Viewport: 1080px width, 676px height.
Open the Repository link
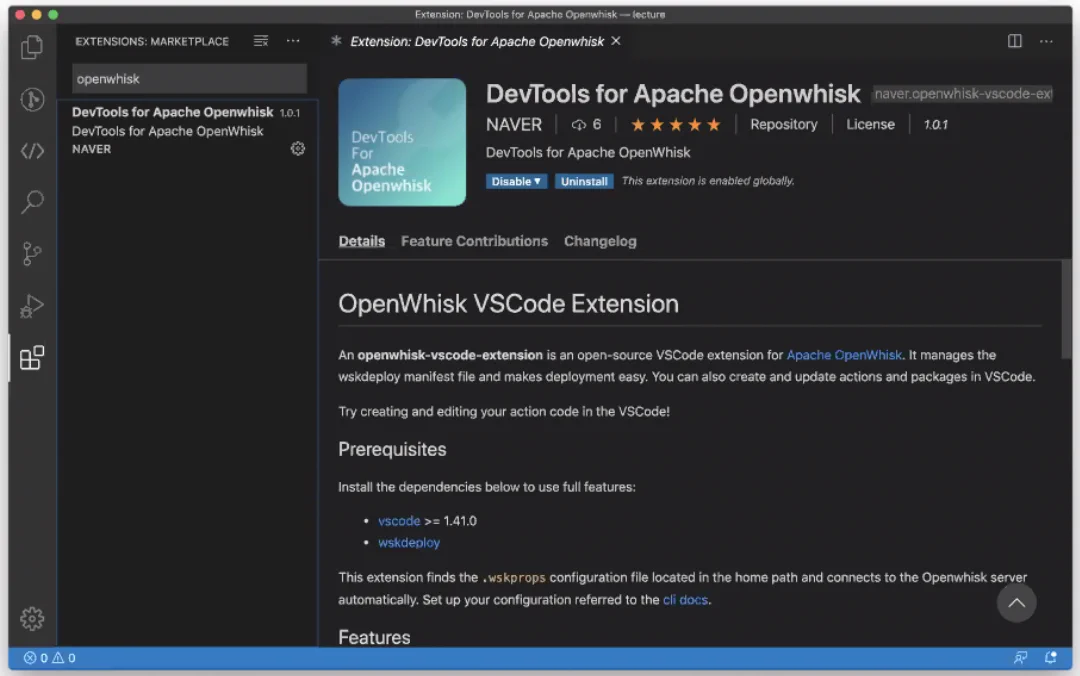coord(784,125)
